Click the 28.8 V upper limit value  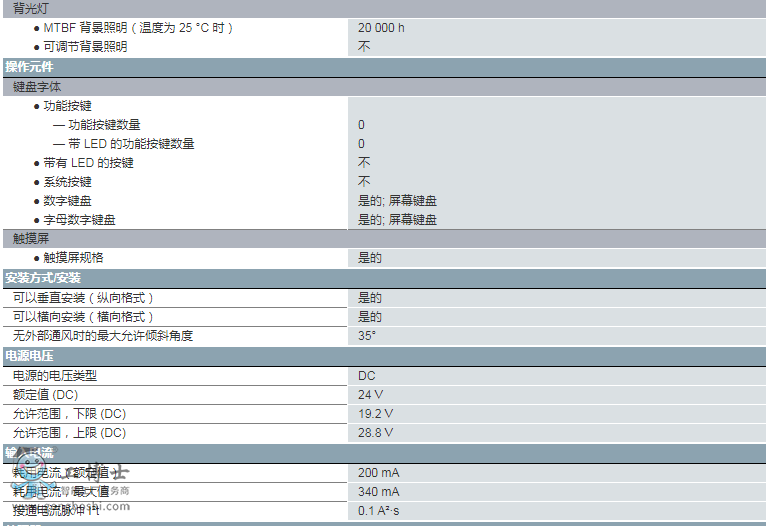pyautogui.click(x=375, y=433)
